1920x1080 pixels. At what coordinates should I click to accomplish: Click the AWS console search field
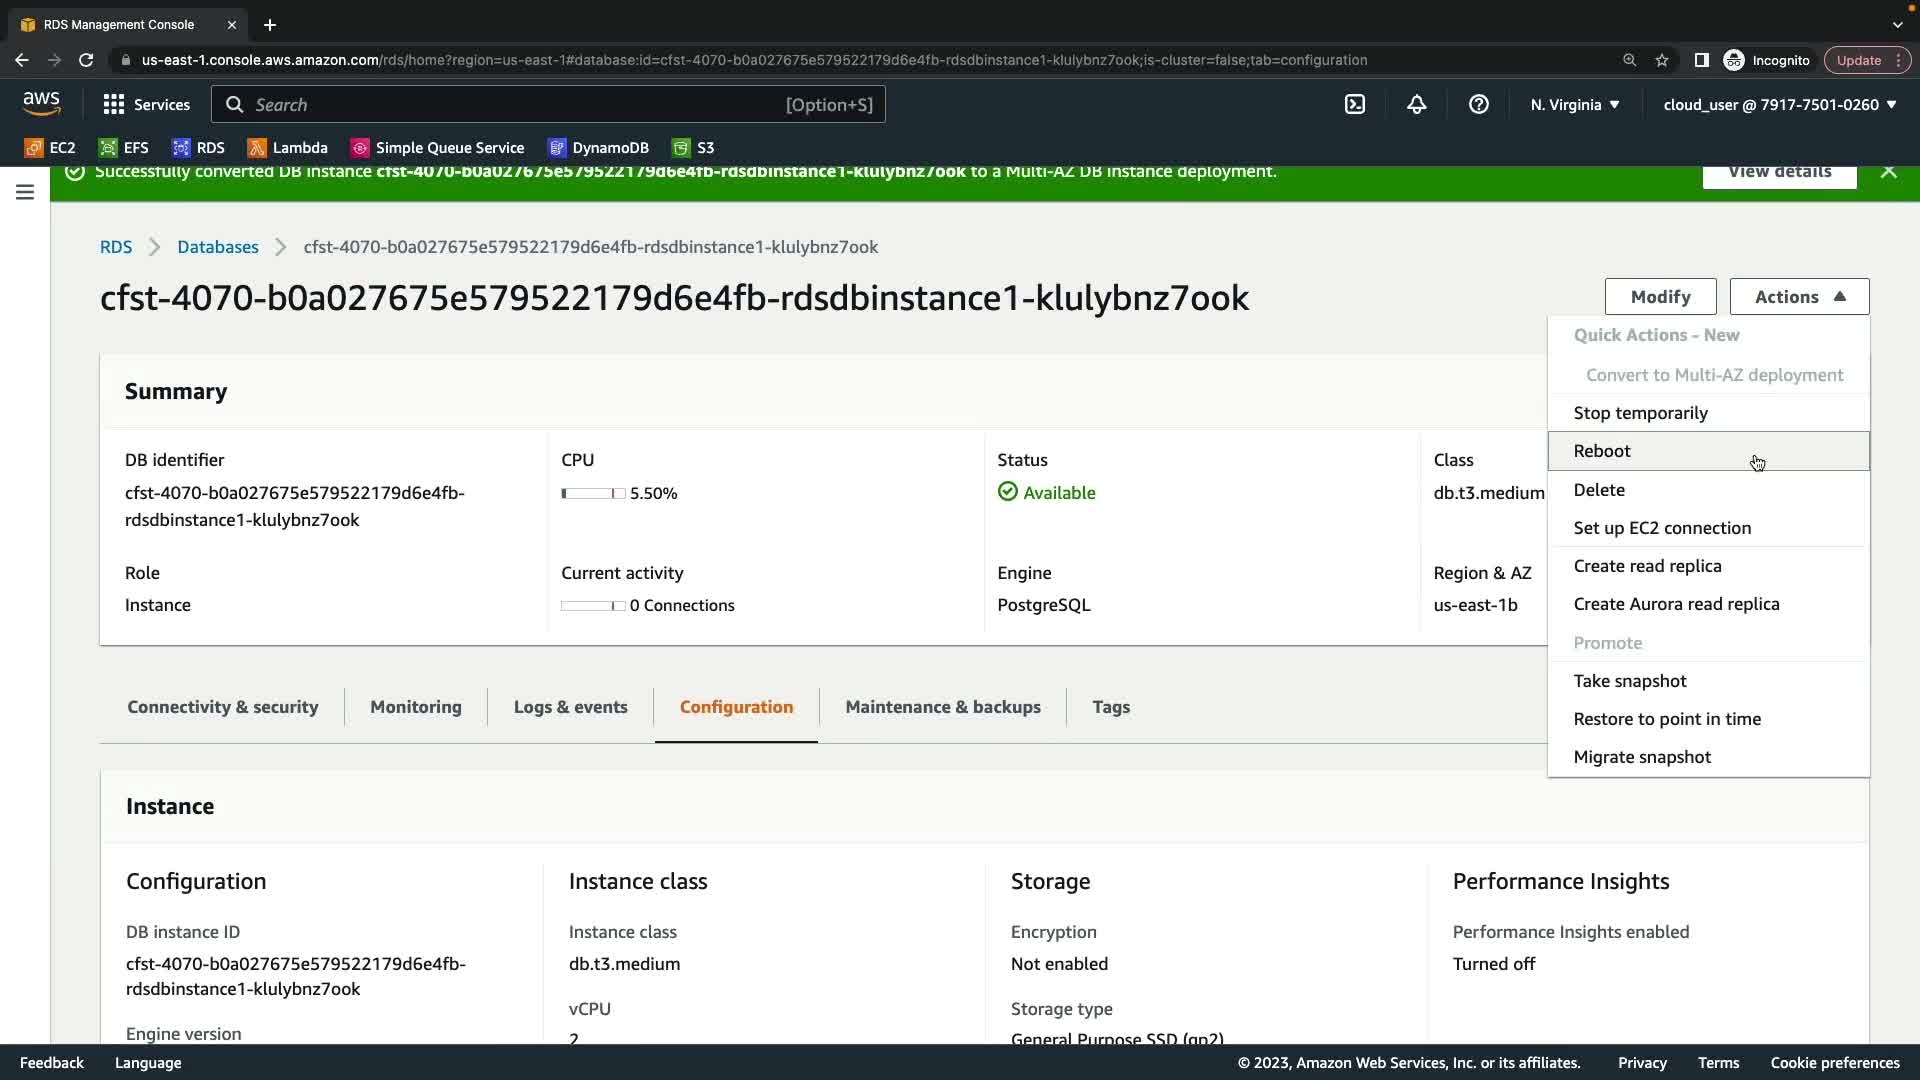point(548,104)
